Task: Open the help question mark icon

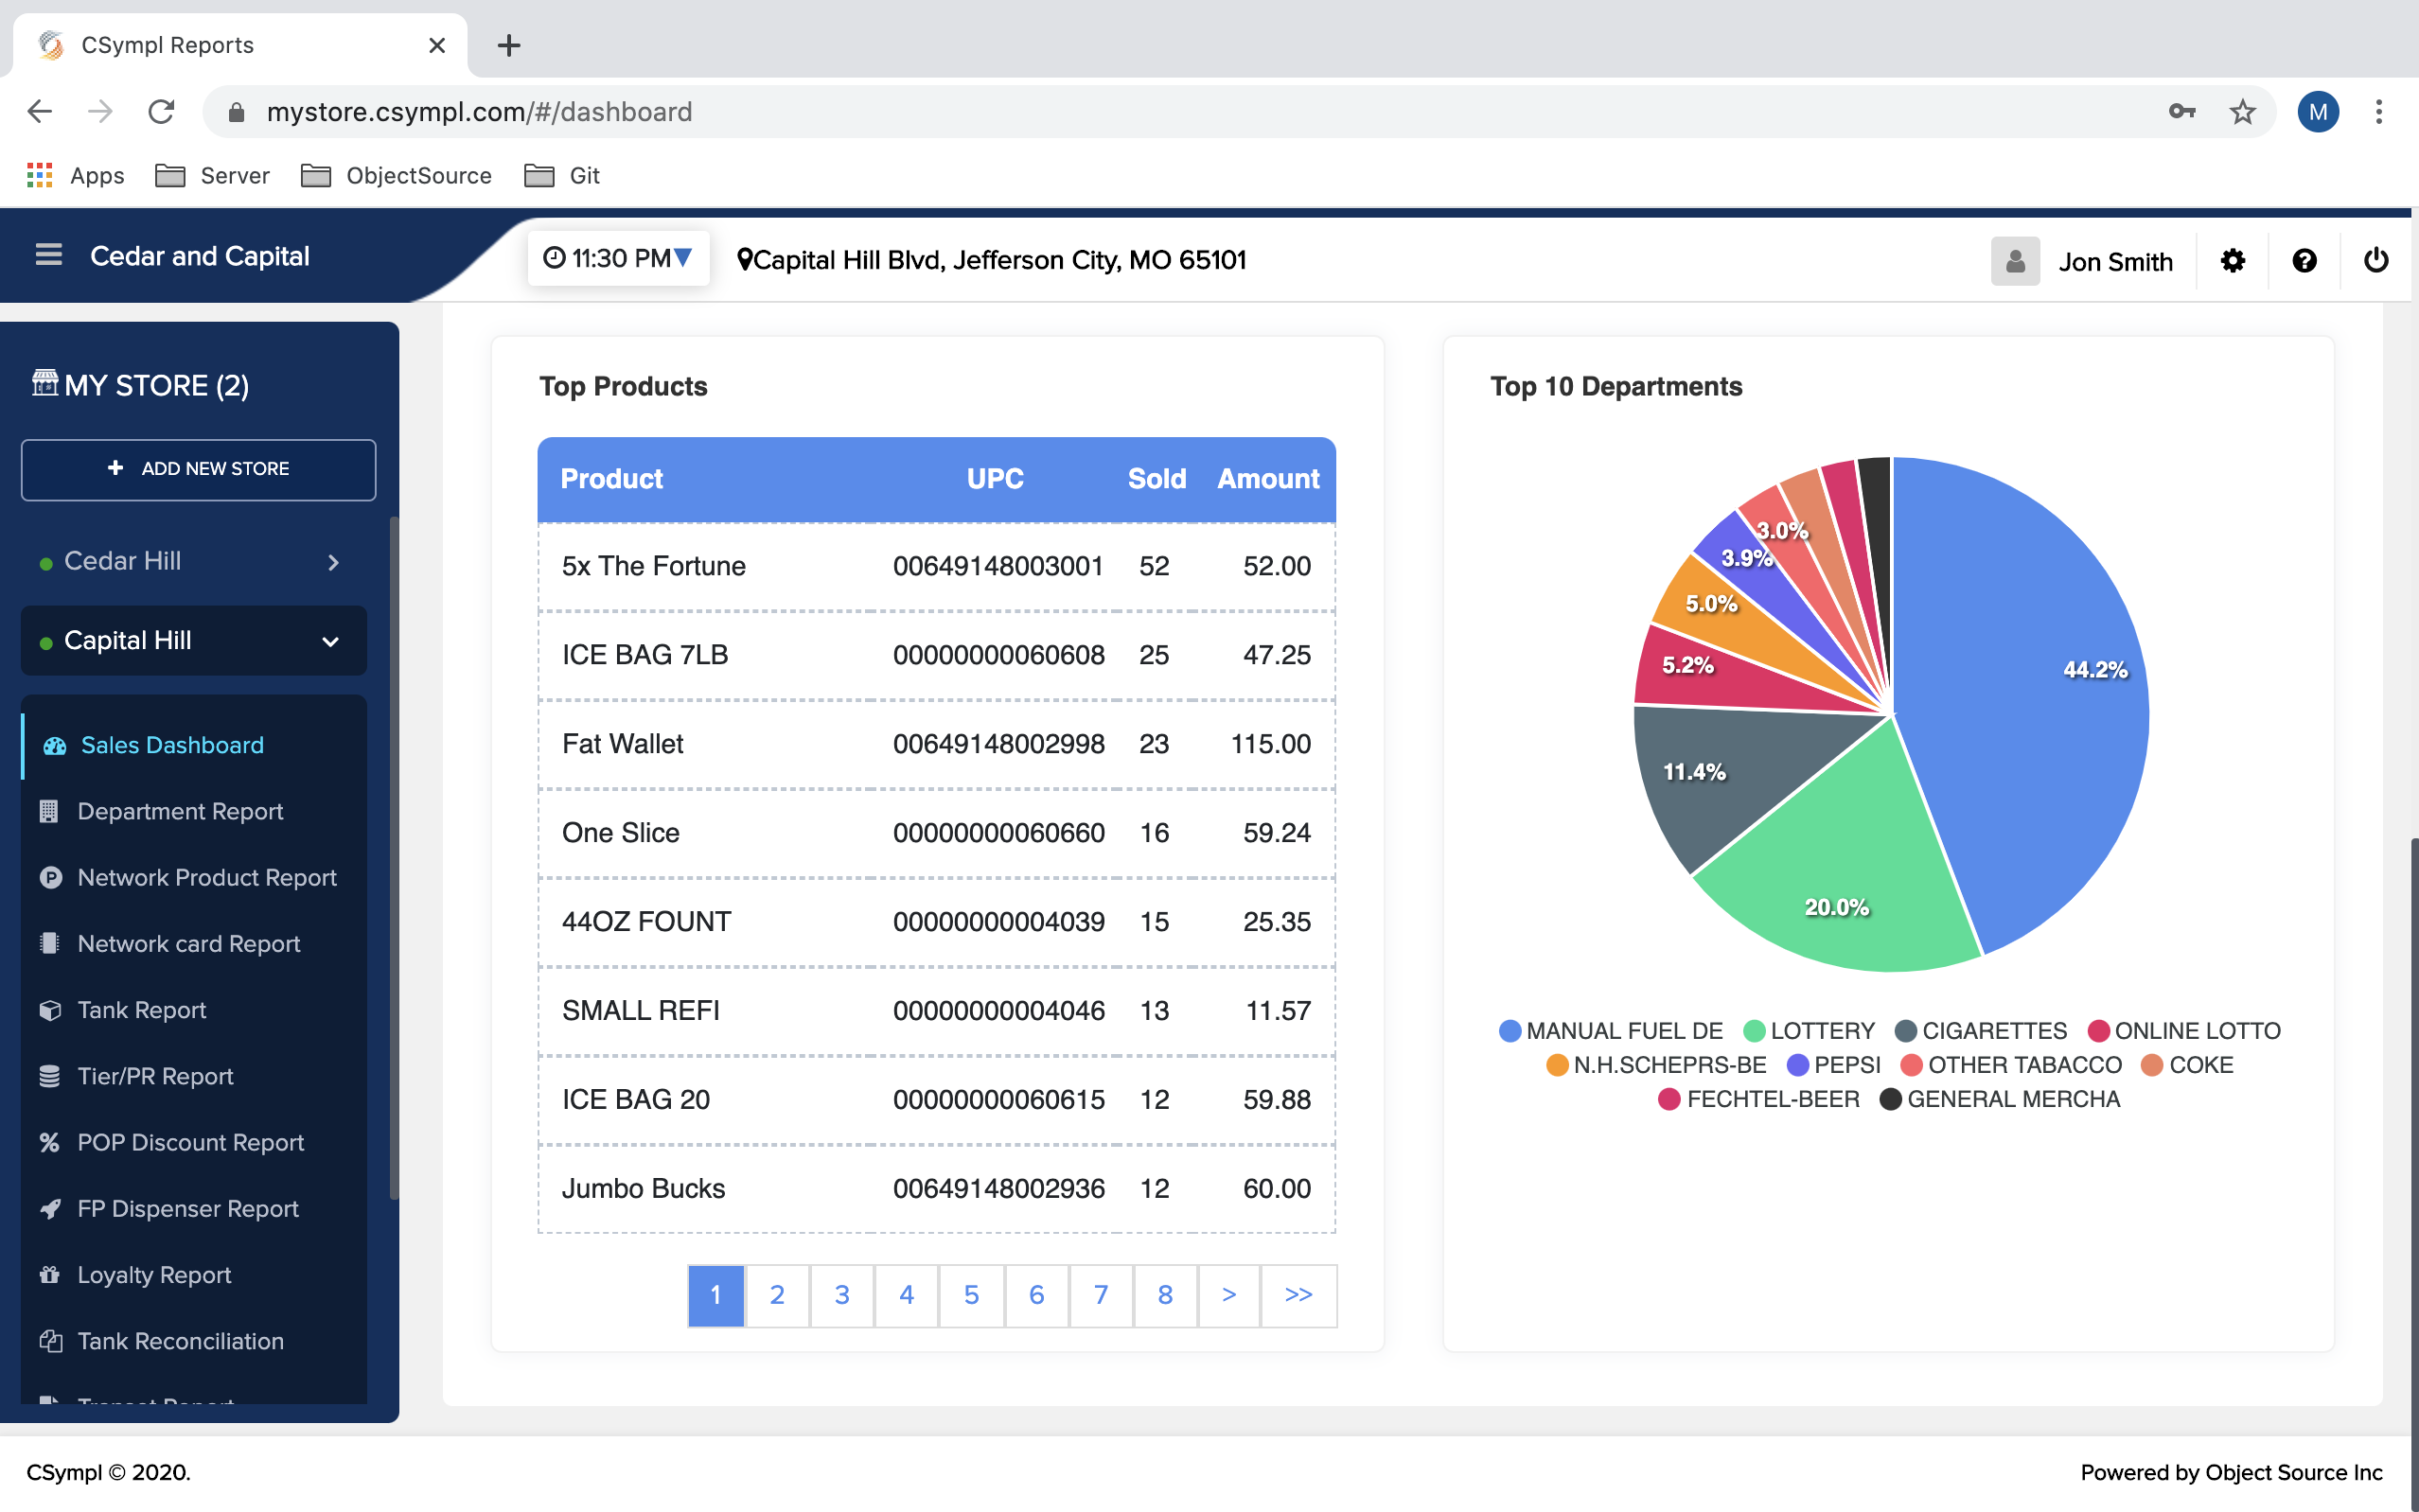Action: (2304, 261)
